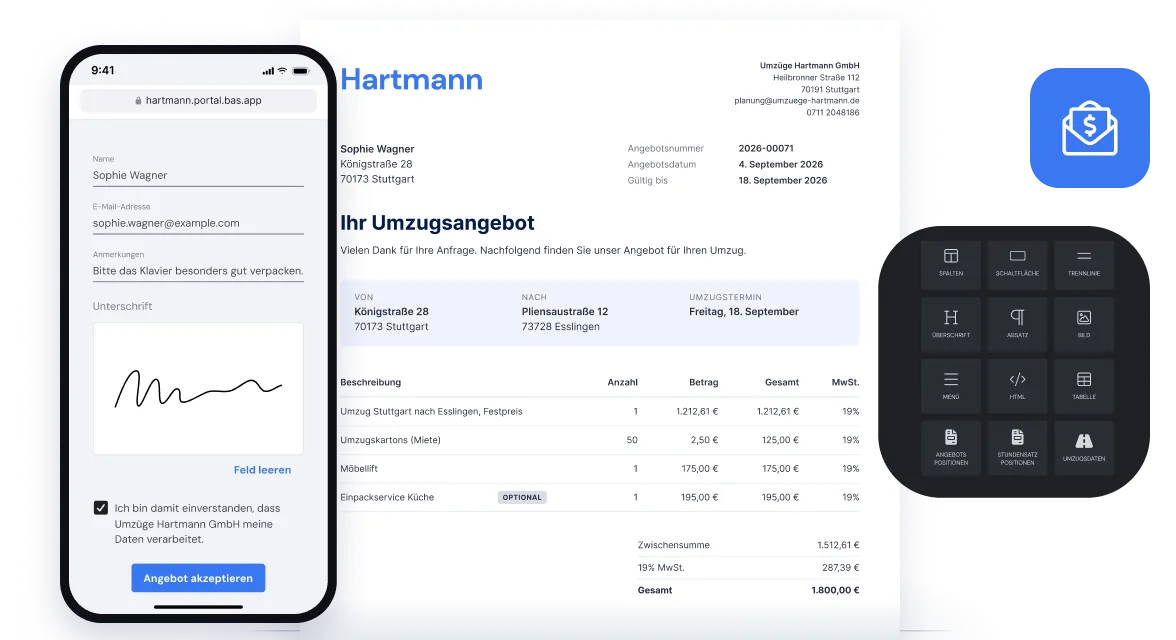
Task: Click the Königstraße 28 origin in VON box
Action: 392,312
